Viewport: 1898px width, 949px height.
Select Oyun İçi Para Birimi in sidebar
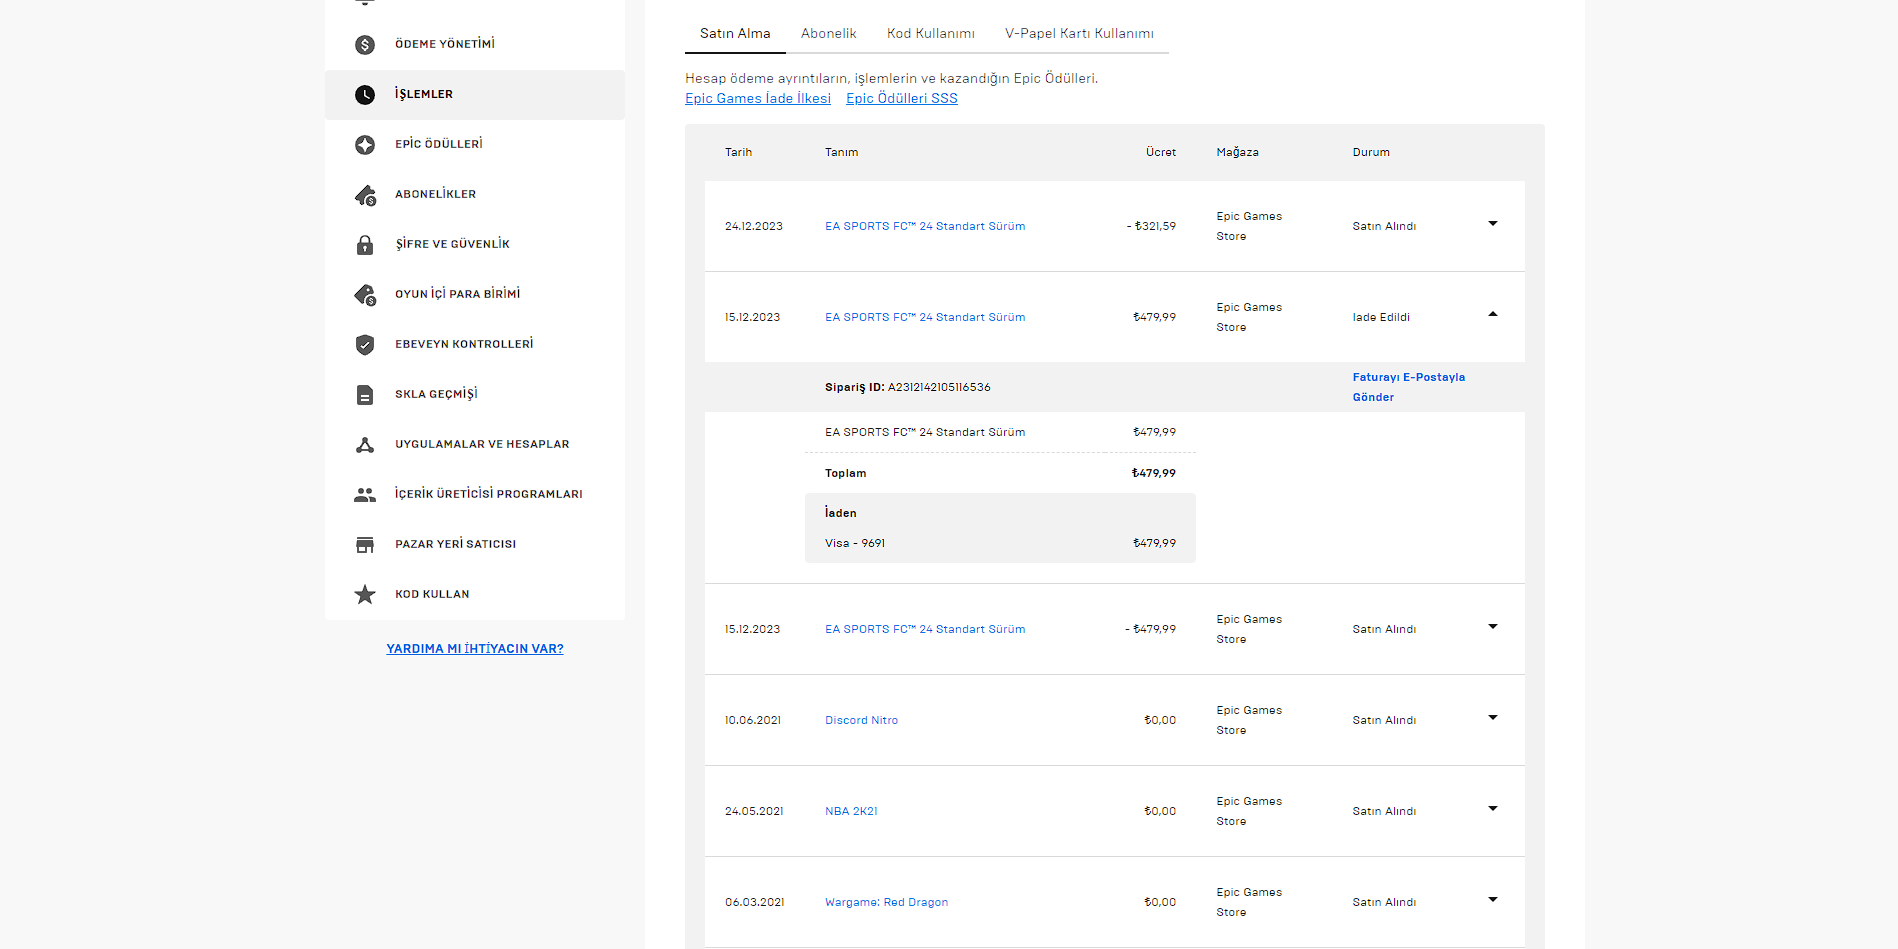tap(457, 294)
